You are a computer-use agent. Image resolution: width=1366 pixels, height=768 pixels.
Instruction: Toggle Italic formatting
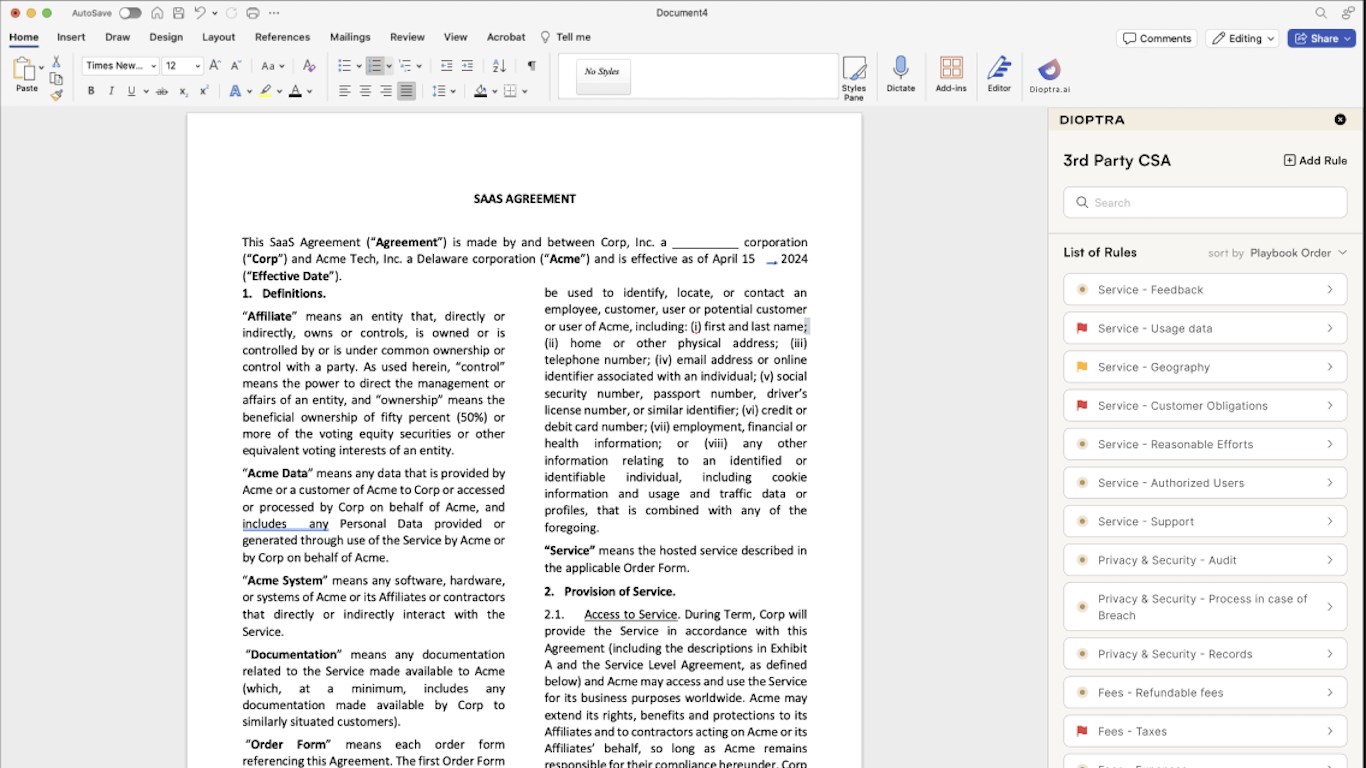point(111,91)
